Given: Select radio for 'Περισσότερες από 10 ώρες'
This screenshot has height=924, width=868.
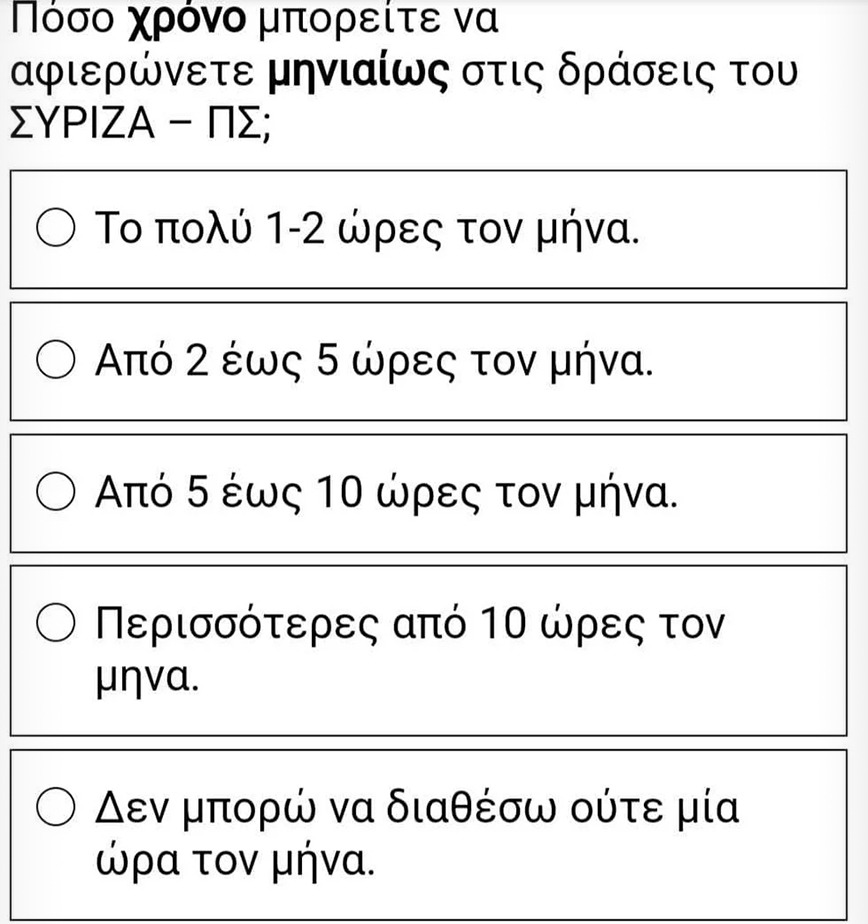Looking at the screenshot, I should [x=56, y=625].
